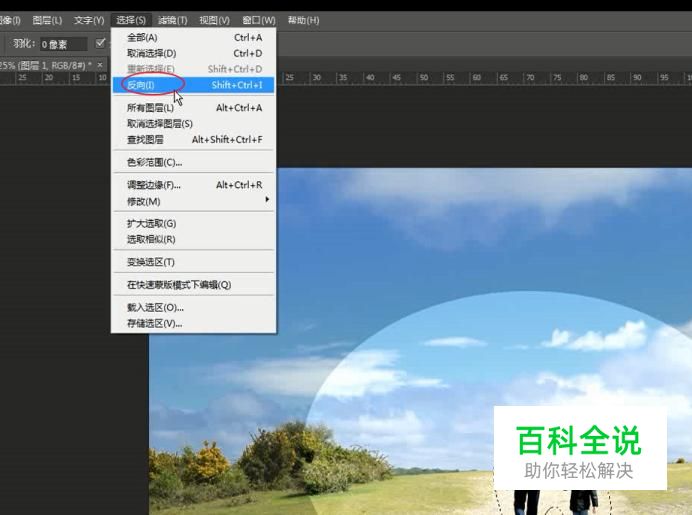Open 载入选区(O) Load Selection
The height and width of the screenshot is (515, 692).
point(155,308)
